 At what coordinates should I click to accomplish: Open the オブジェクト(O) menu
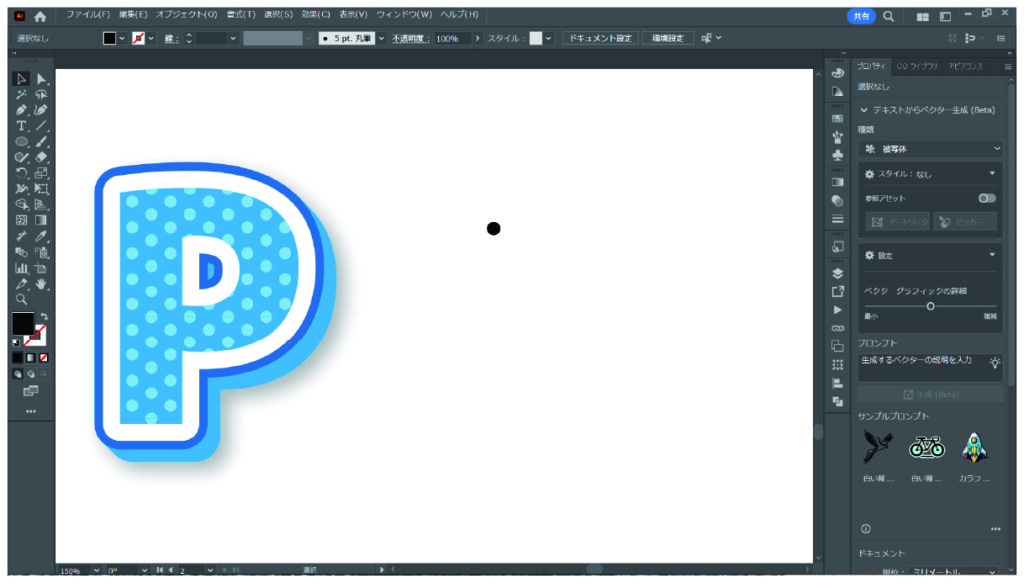187,14
